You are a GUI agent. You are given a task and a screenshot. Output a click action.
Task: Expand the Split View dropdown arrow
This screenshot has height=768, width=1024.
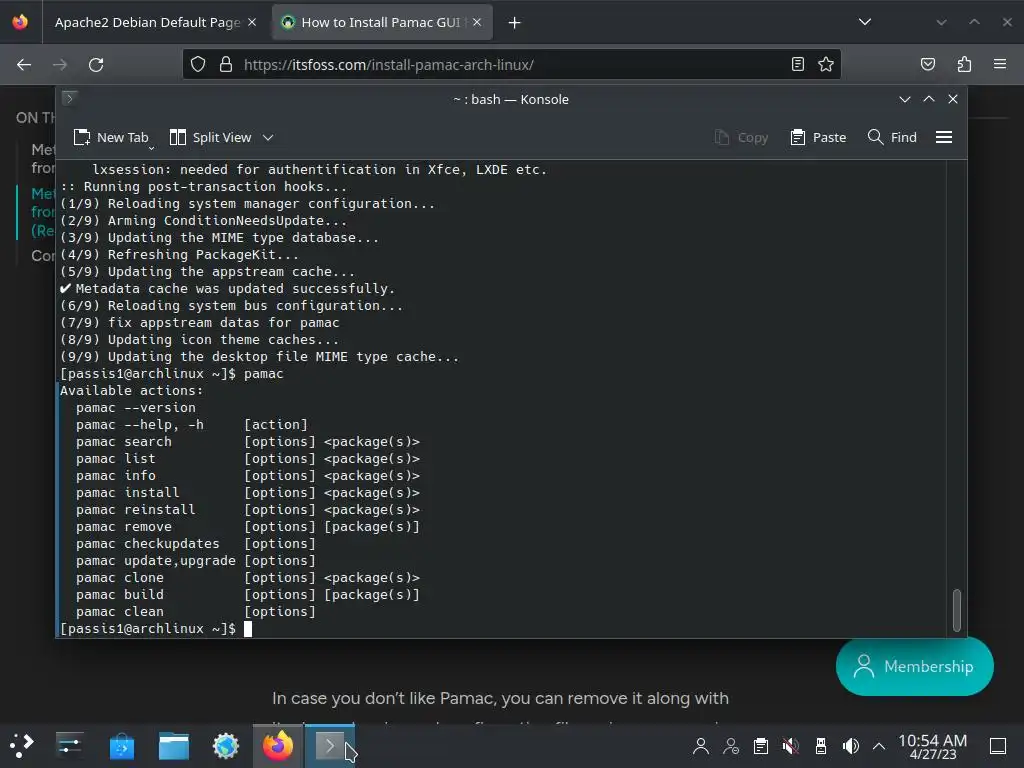268,138
